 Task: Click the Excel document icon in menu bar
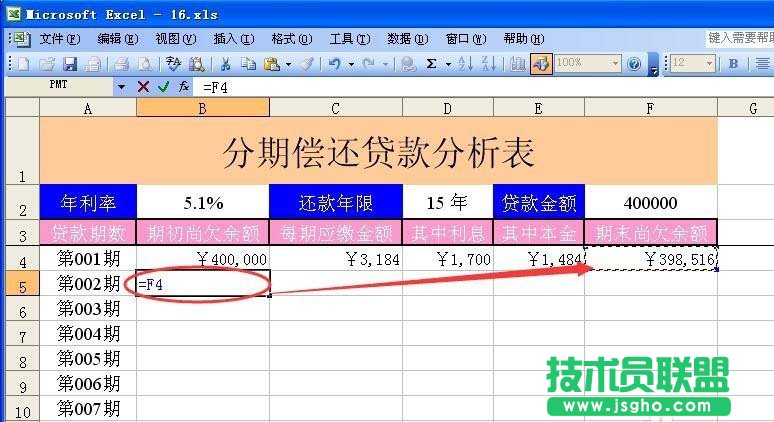pyautogui.click(x=21, y=39)
